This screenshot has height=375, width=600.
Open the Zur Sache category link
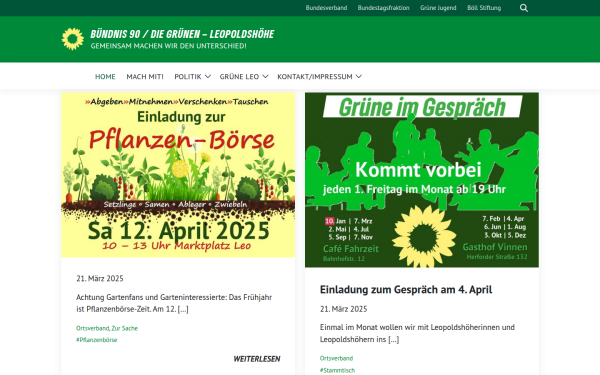(125, 328)
